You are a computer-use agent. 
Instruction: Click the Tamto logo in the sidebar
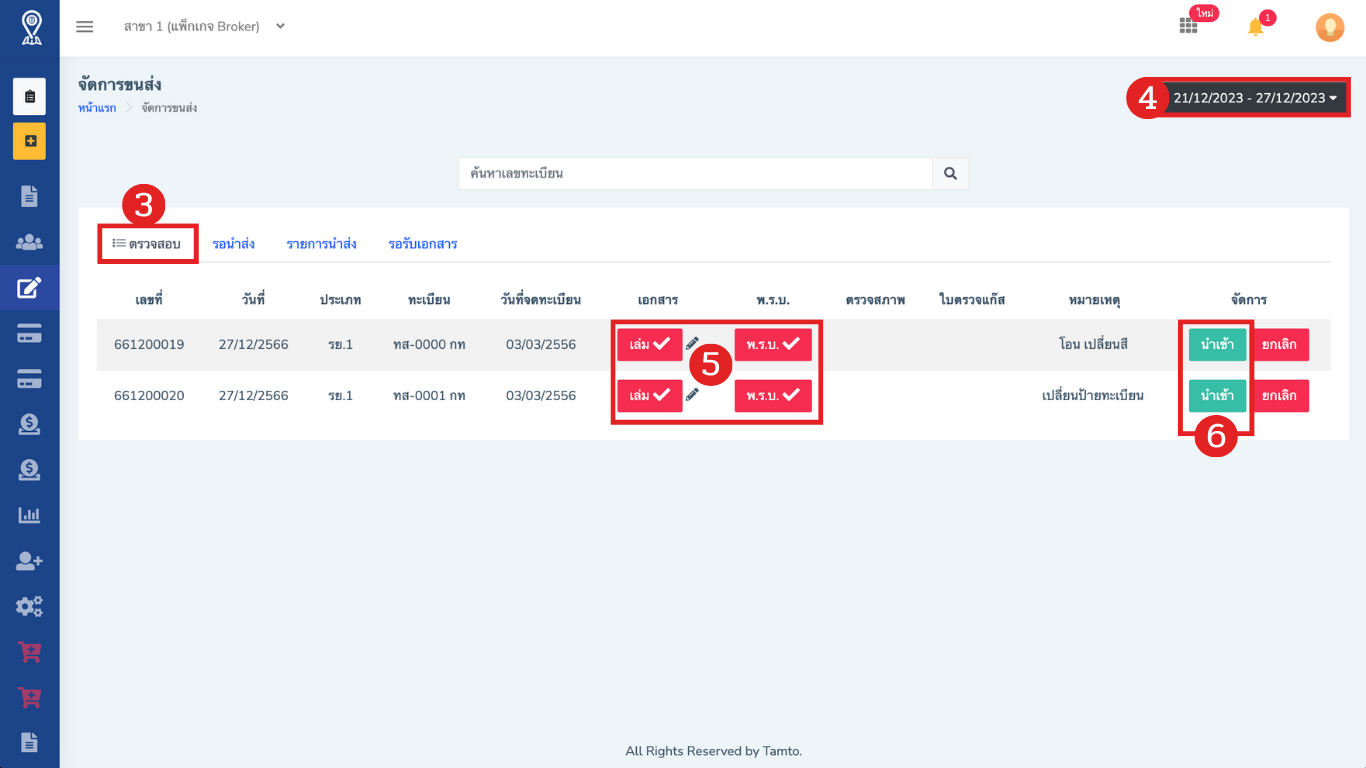pyautogui.click(x=31, y=27)
